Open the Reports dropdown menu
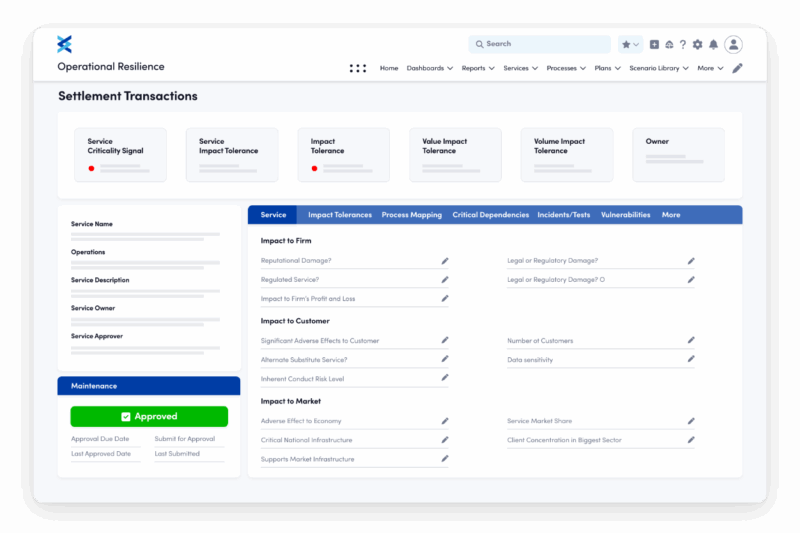 tap(478, 68)
